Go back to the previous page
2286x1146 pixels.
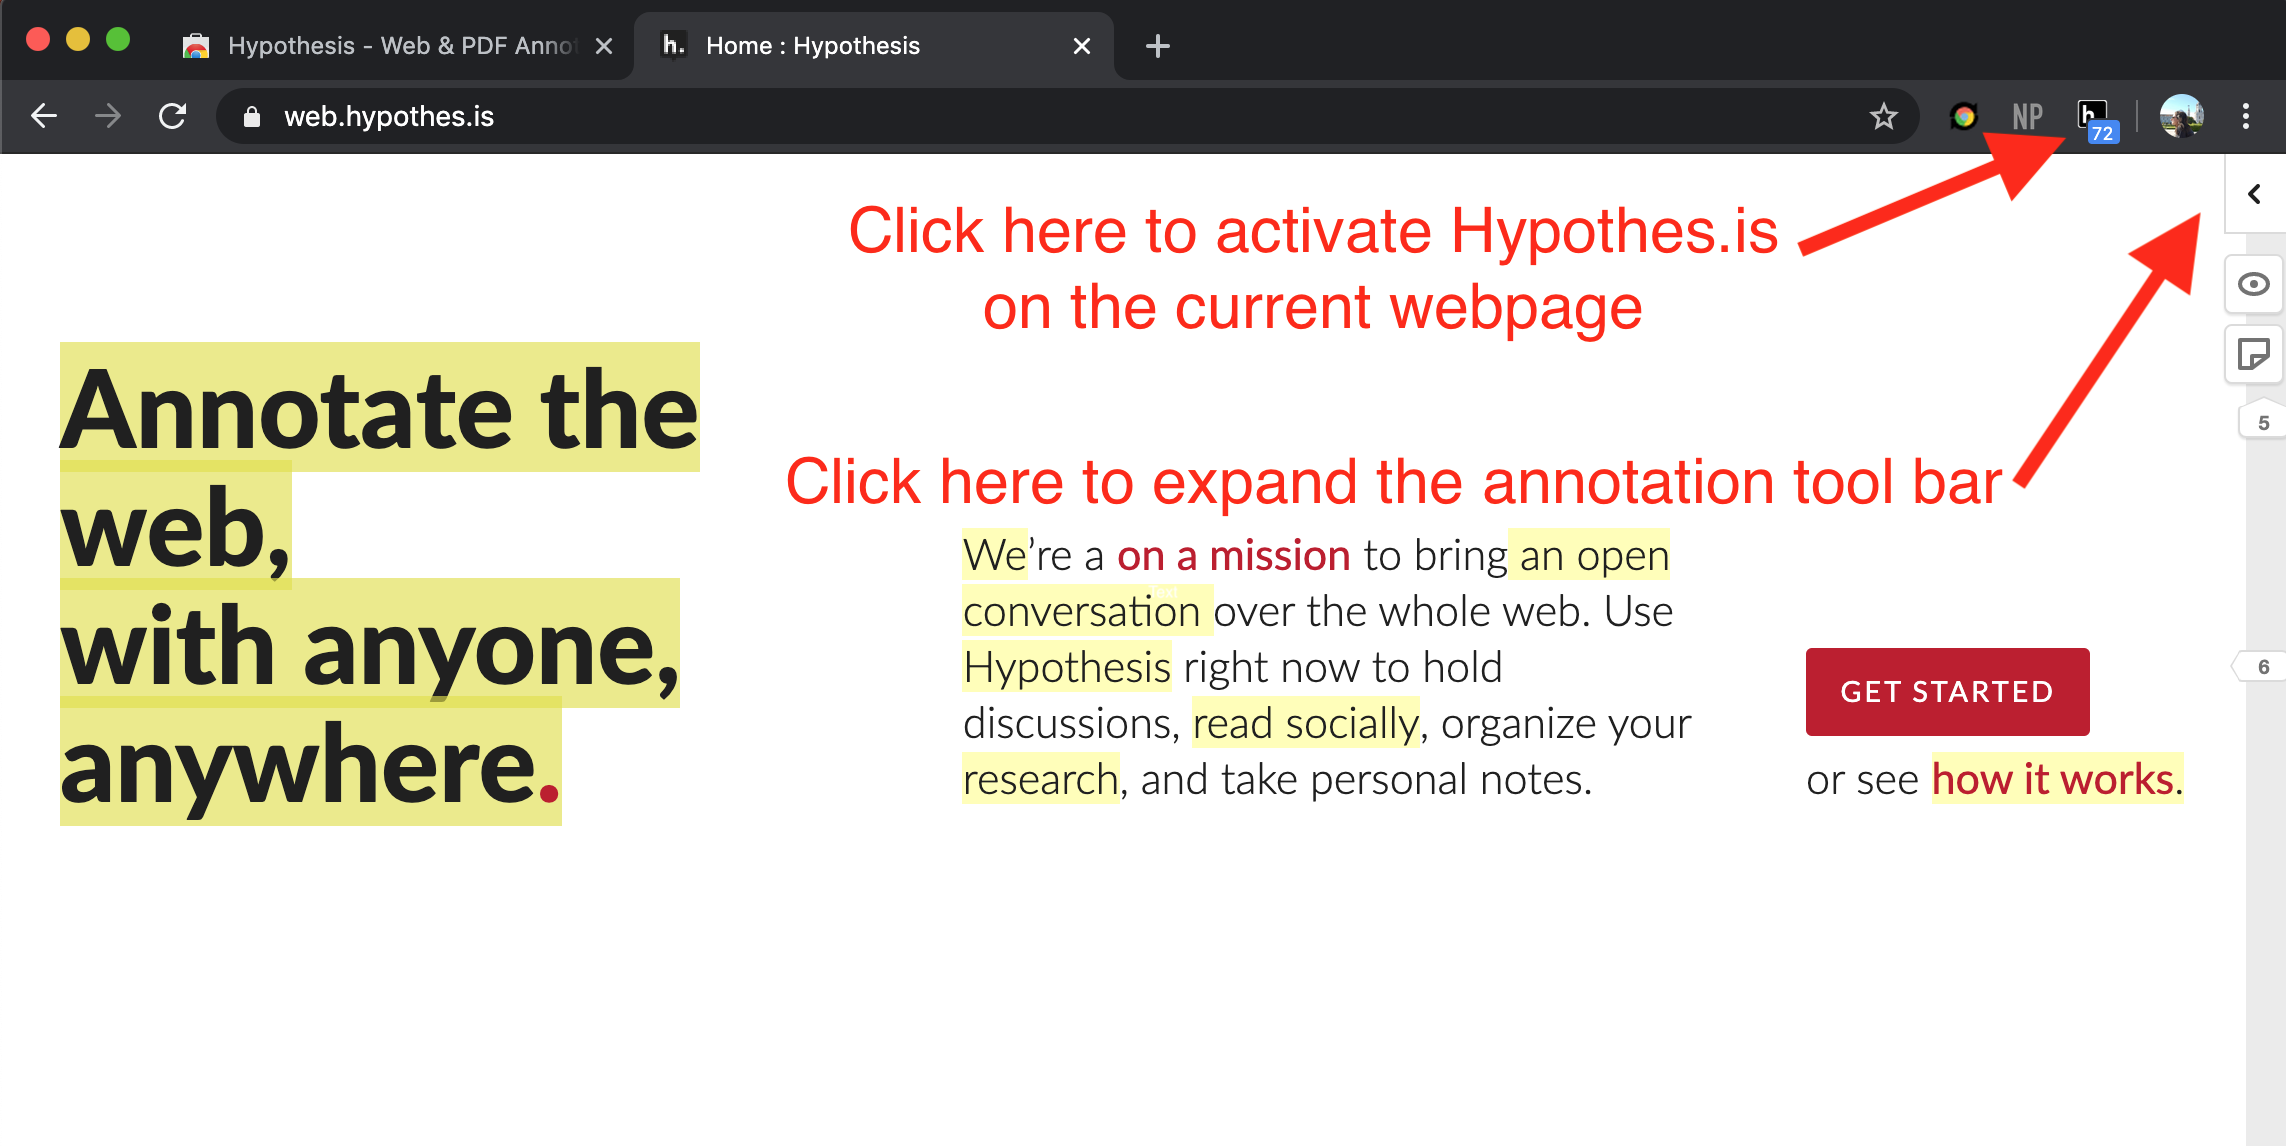click(x=44, y=117)
